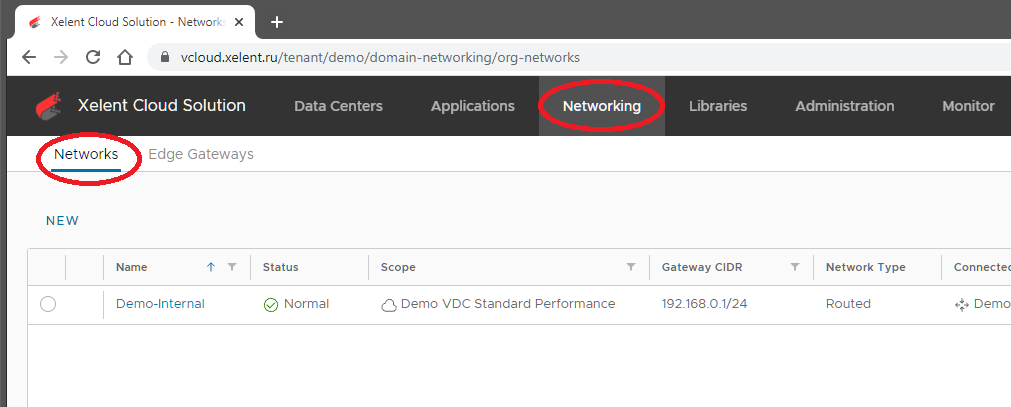Click the Scope column header
Screen dimensions: 1011x407
tap(398, 267)
